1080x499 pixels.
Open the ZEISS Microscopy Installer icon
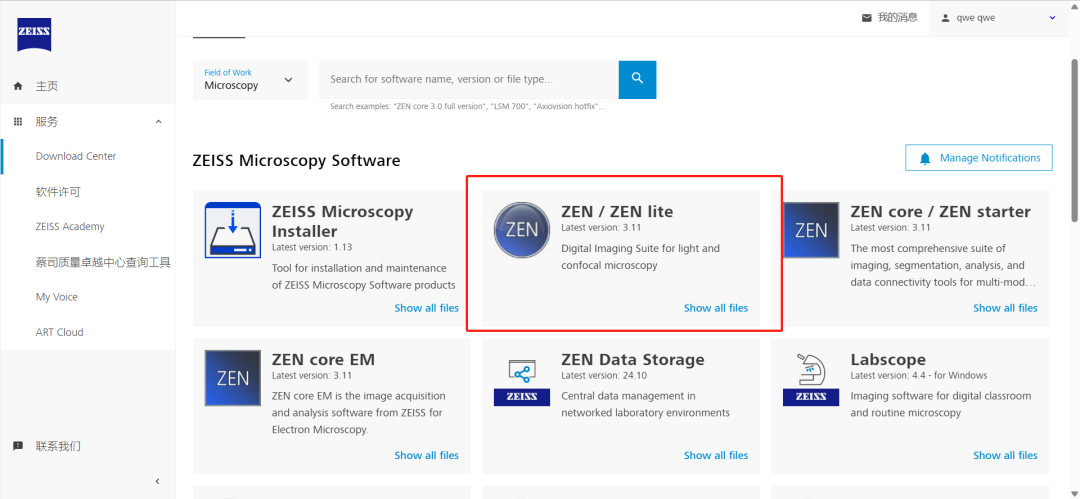coord(233,230)
